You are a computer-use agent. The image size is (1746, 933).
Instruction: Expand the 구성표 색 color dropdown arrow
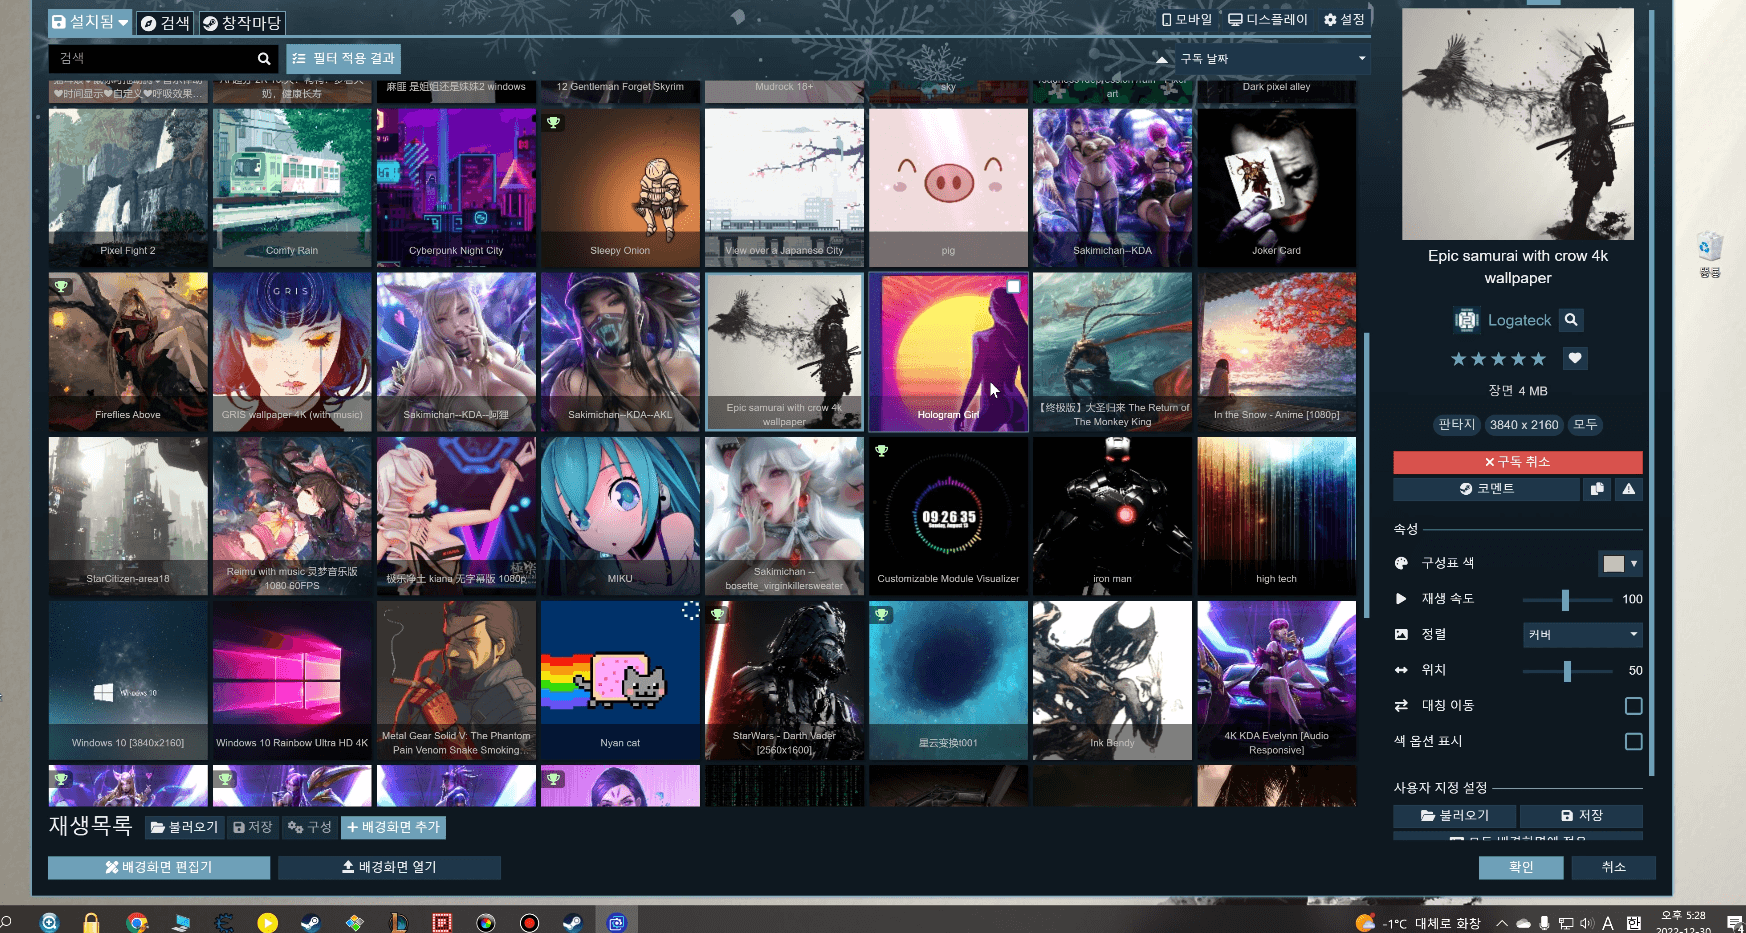(1634, 563)
